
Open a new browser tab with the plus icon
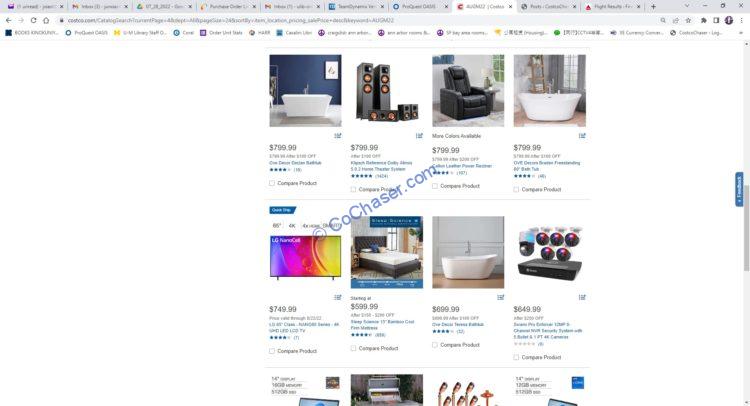click(653, 7)
